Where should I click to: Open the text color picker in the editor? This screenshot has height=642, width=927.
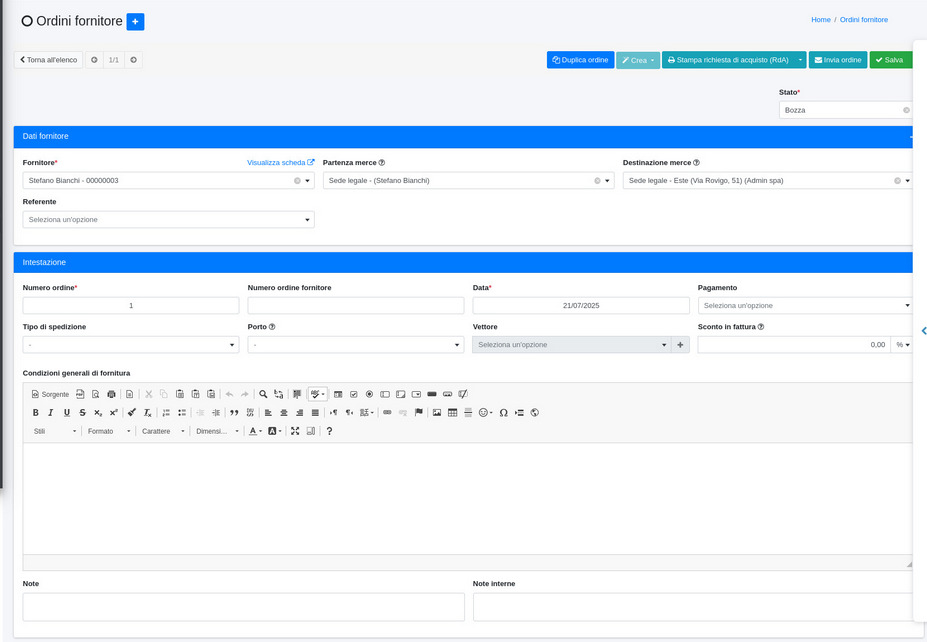(x=255, y=431)
